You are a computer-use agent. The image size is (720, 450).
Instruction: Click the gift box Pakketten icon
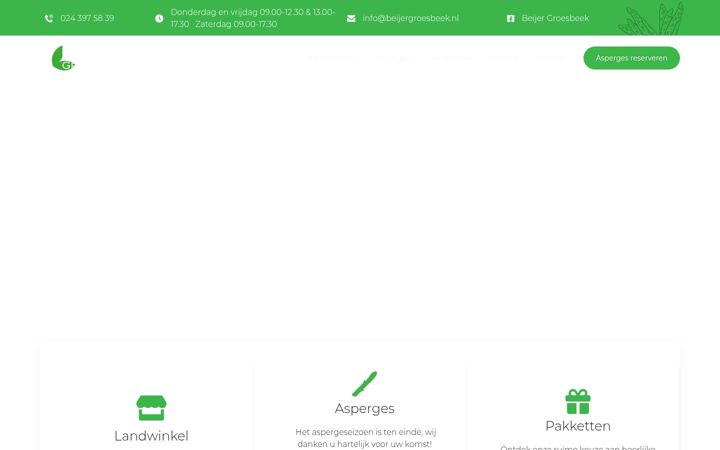pyautogui.click(x=578, y=402)
